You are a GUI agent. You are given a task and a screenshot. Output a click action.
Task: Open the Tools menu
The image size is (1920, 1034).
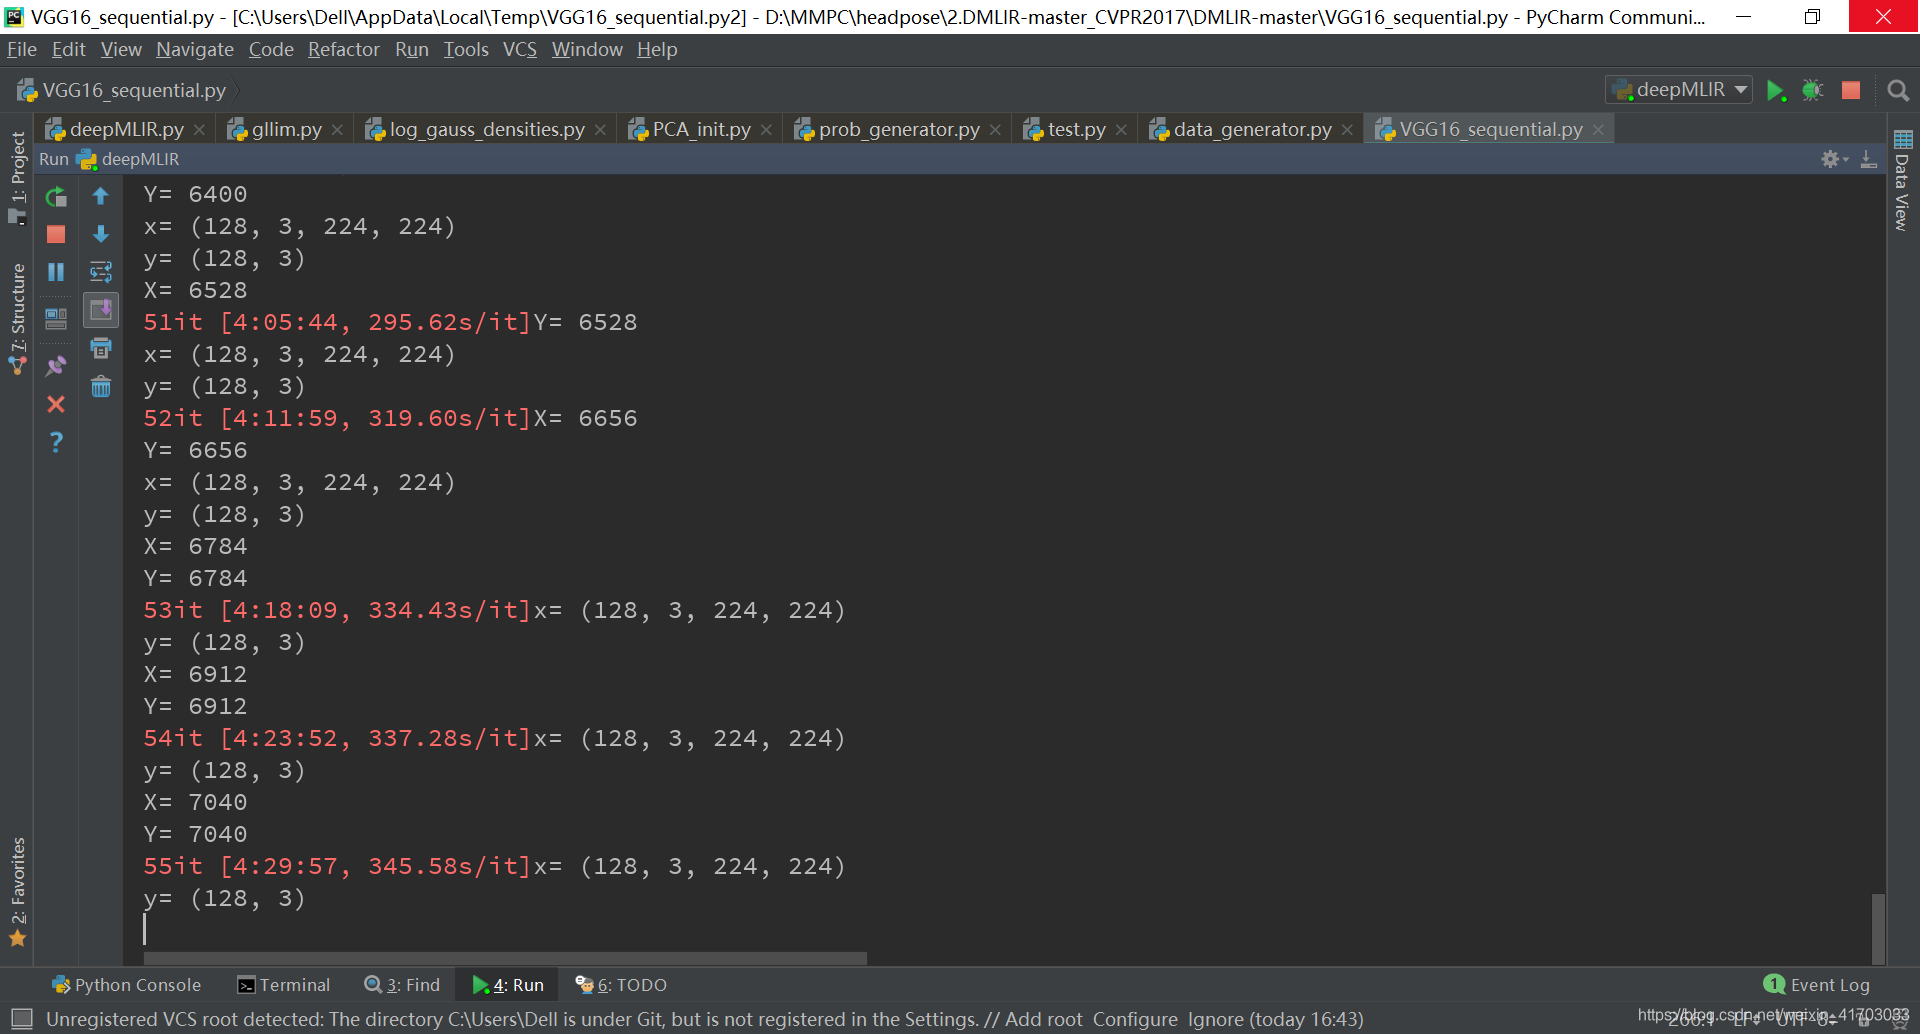(x=466, y=49)
